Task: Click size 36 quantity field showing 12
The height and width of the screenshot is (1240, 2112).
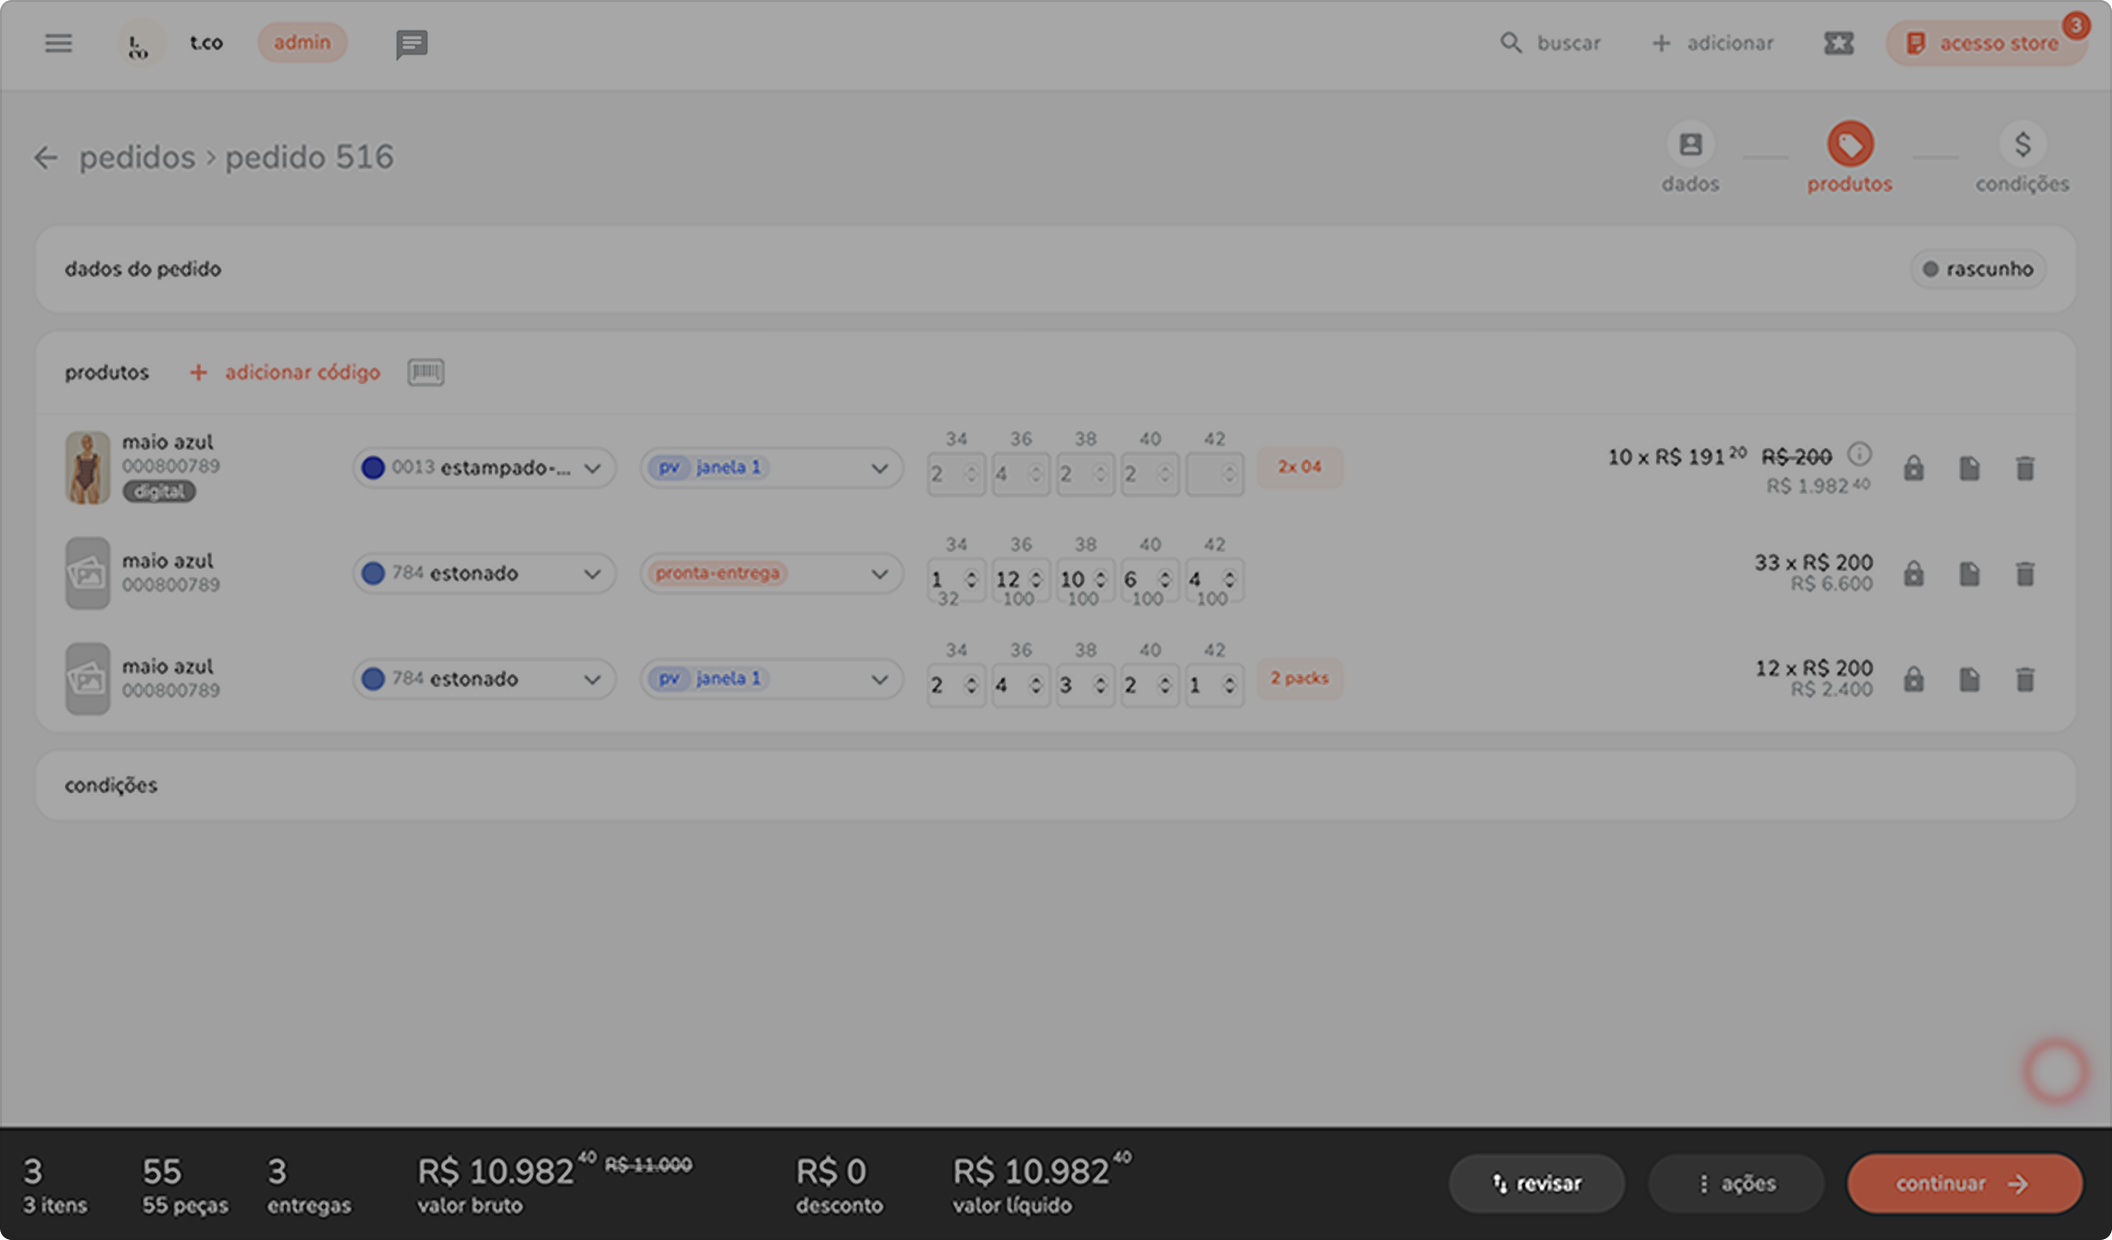Action: (1009, 579)
